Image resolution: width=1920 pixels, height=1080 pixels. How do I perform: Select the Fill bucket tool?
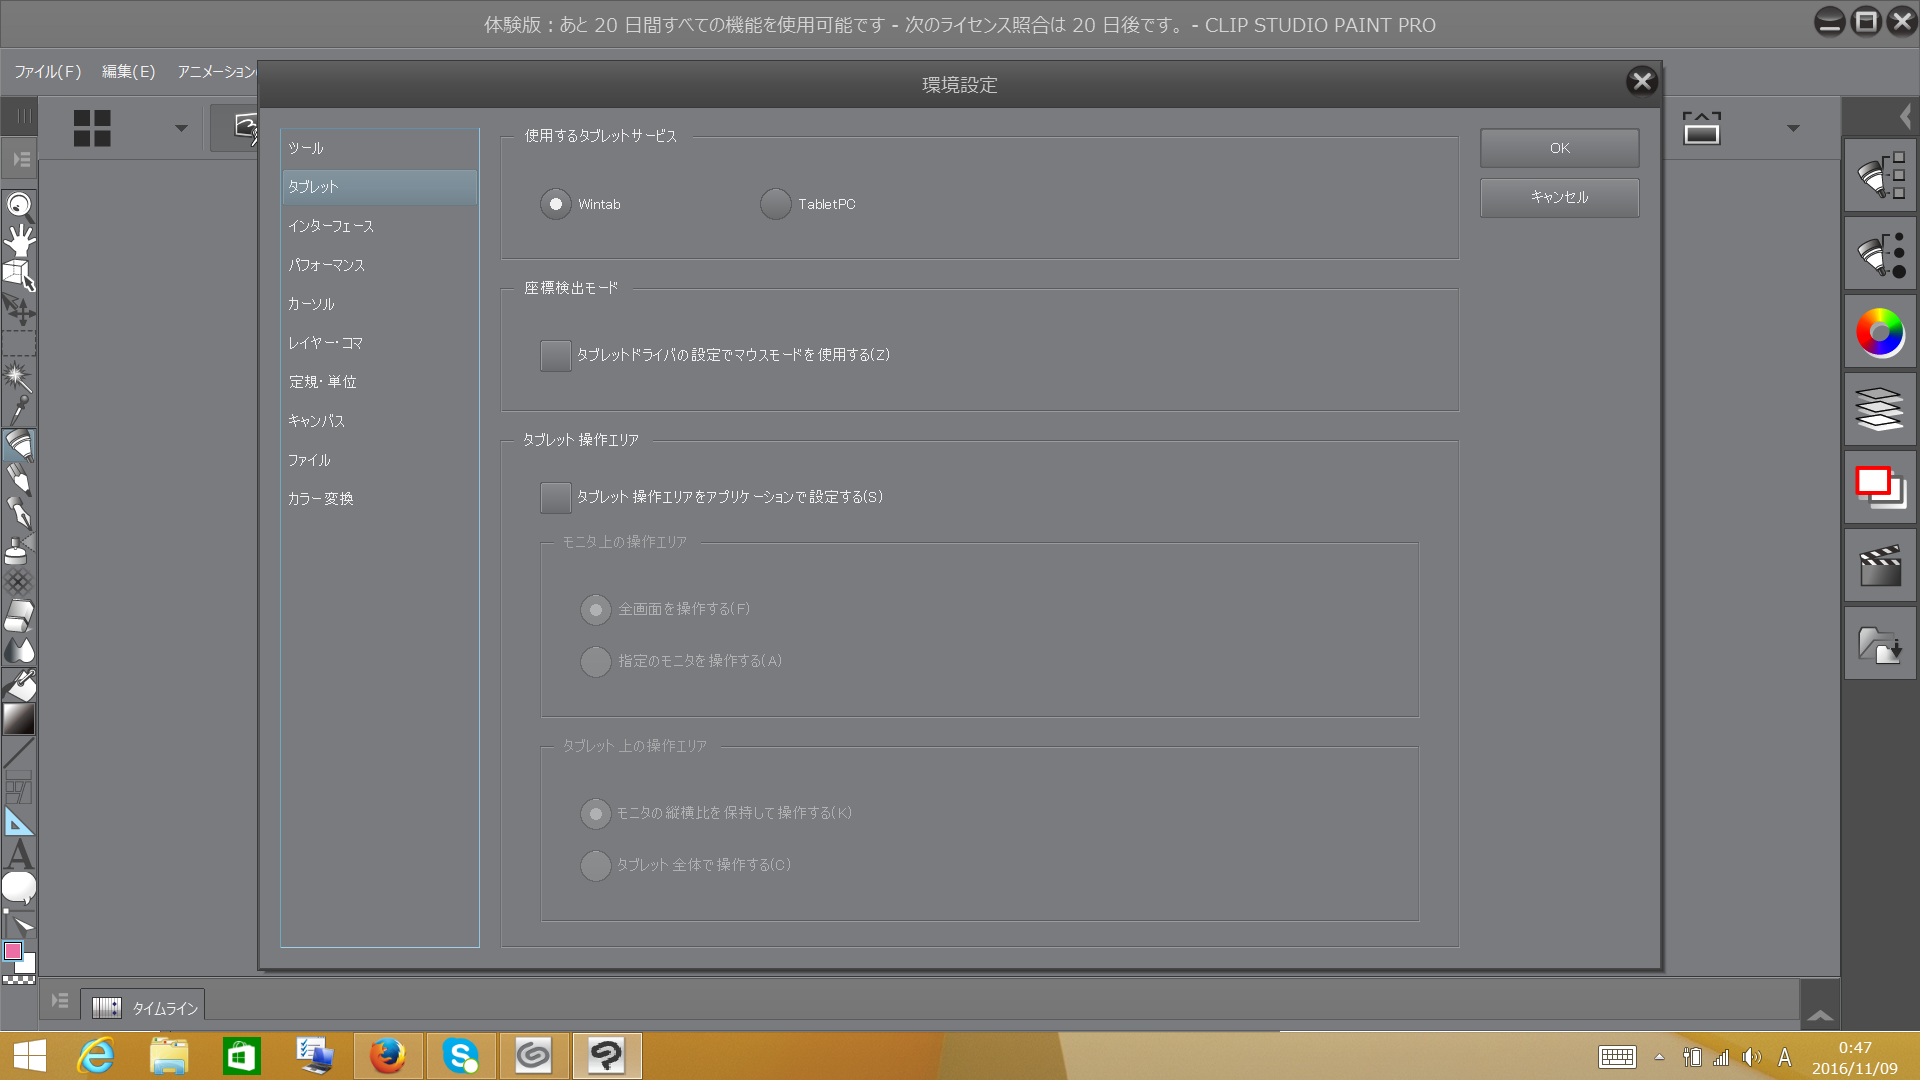pyautogui.click(x=19, y=685)
